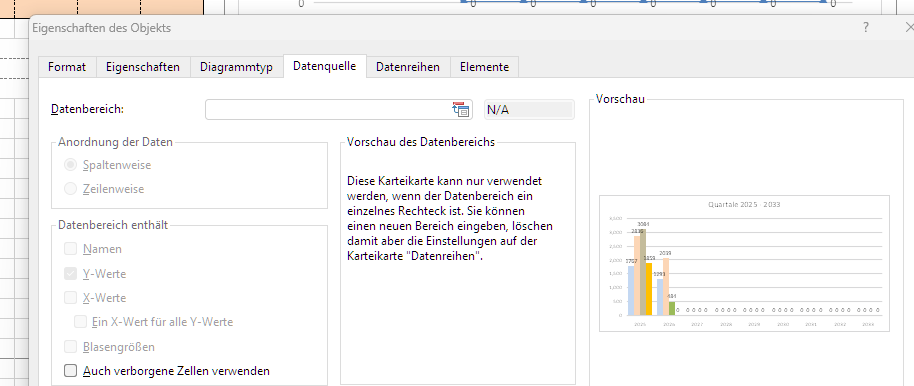Open the dialog help question mark
This screenshot has width=914, height=386.
pos(866,27)
